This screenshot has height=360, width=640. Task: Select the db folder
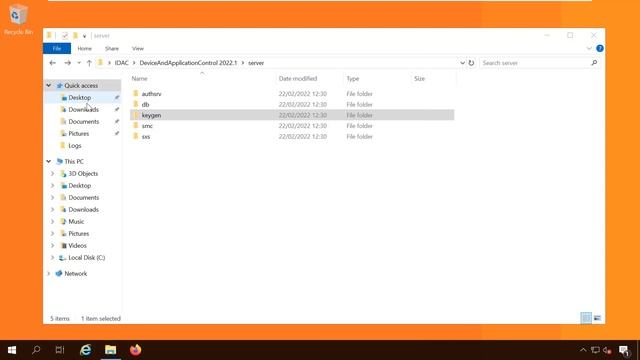[292, 104]
